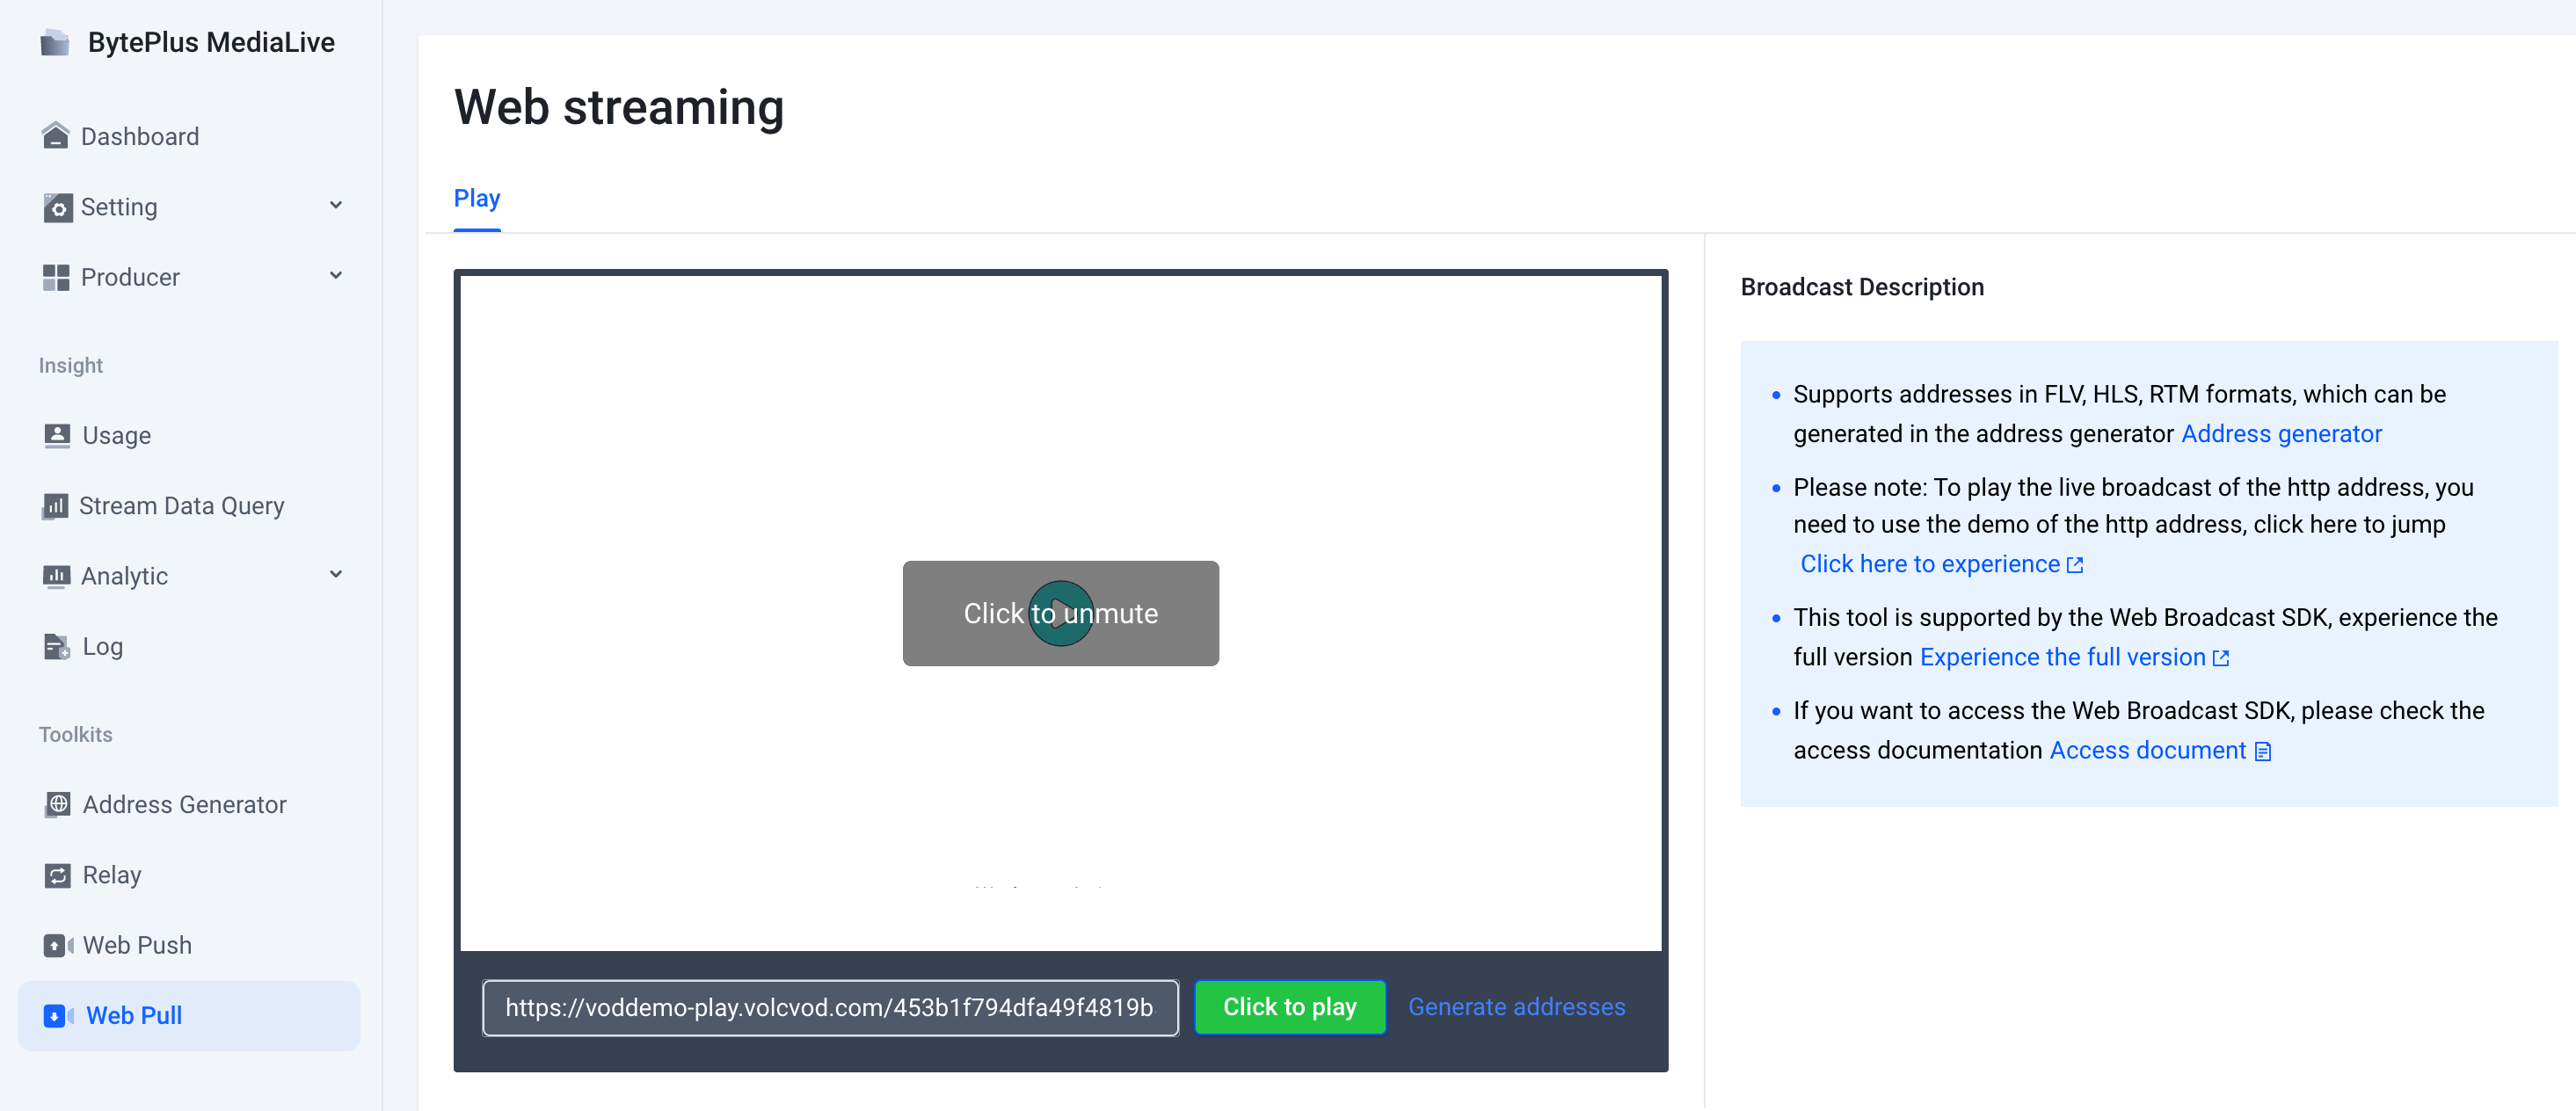2576x1111 pixels.
Task: Click the Relay sidebar icon
Action: click(58, 875)
